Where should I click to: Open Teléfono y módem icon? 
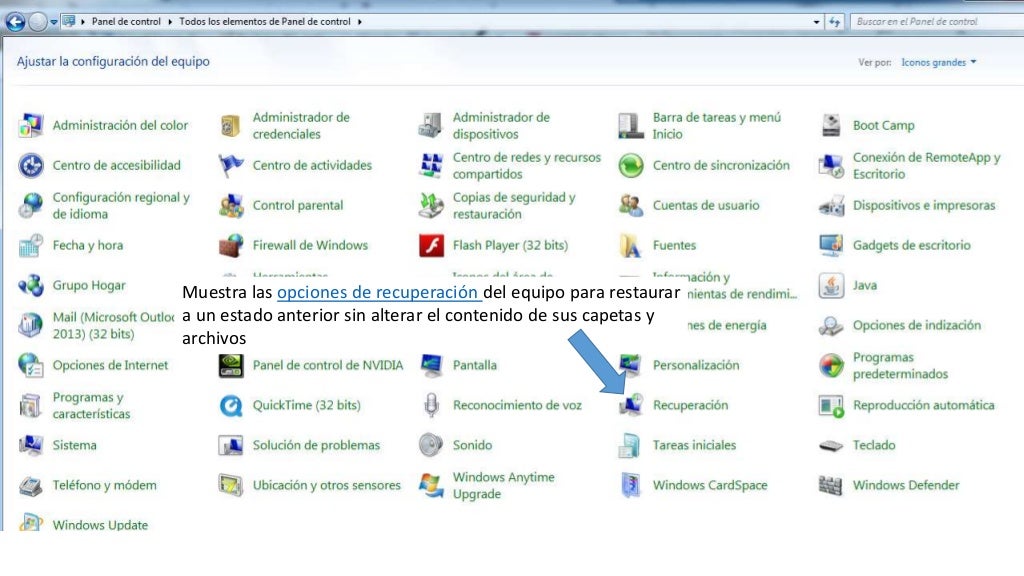[31, 485]
